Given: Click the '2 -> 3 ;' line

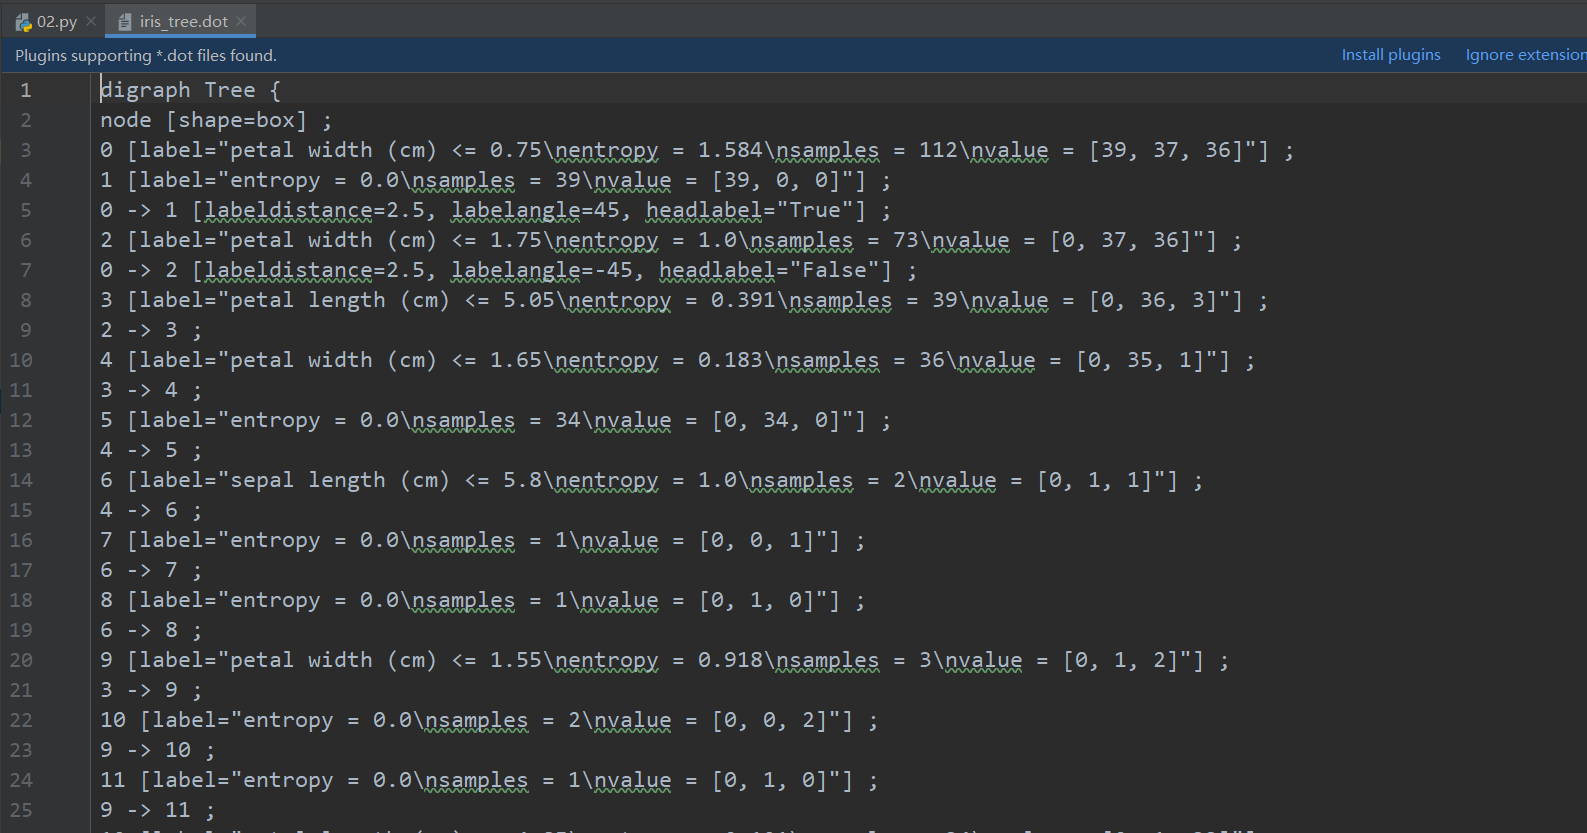Looking at the screenshot, I should [x=151, y=330].
